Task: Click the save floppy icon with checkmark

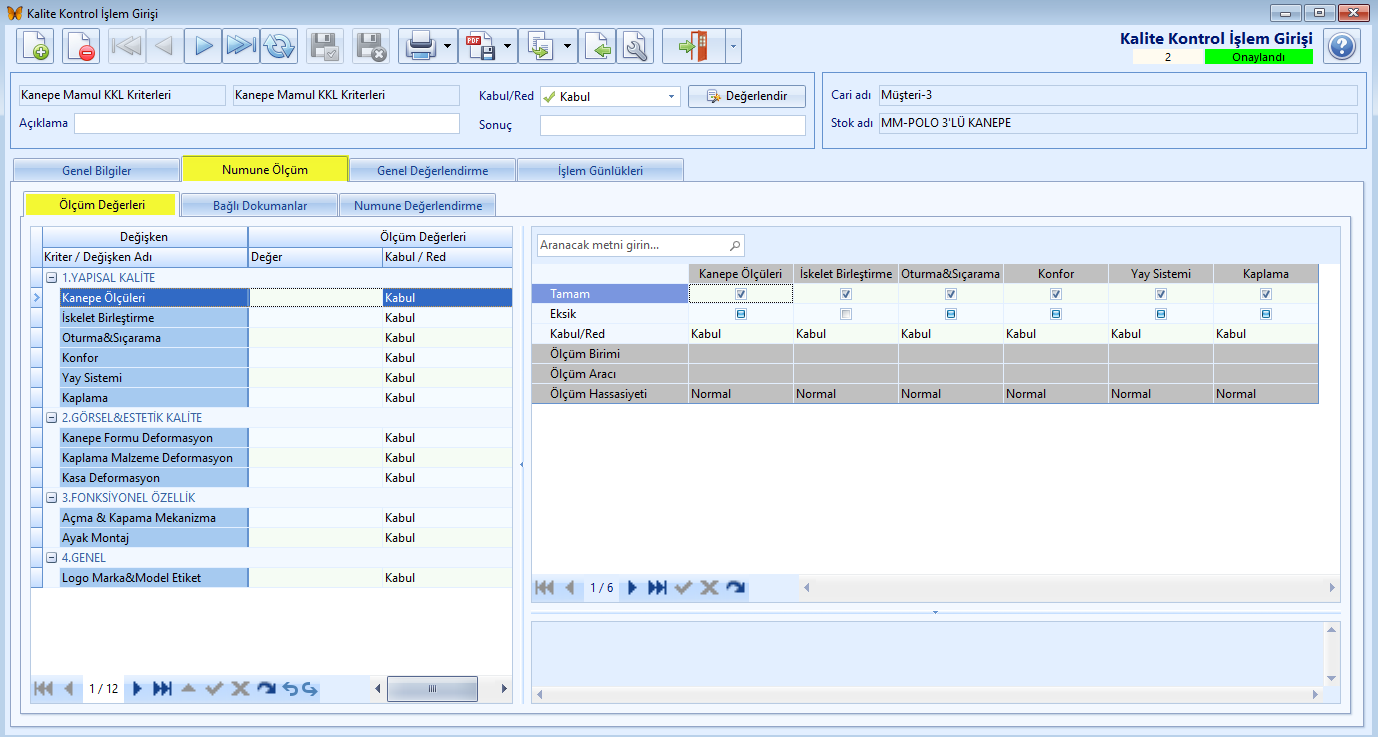Action: (x=325, y=46)
